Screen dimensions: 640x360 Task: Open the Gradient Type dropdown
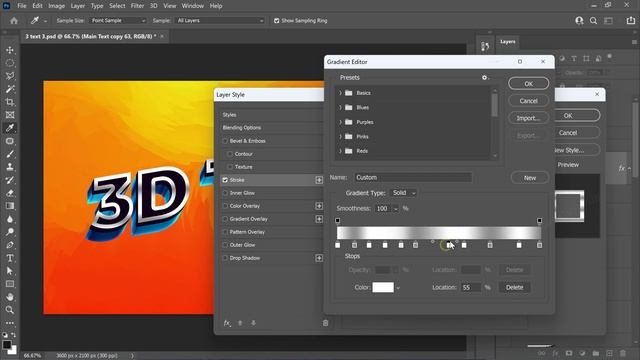(404, 193)
